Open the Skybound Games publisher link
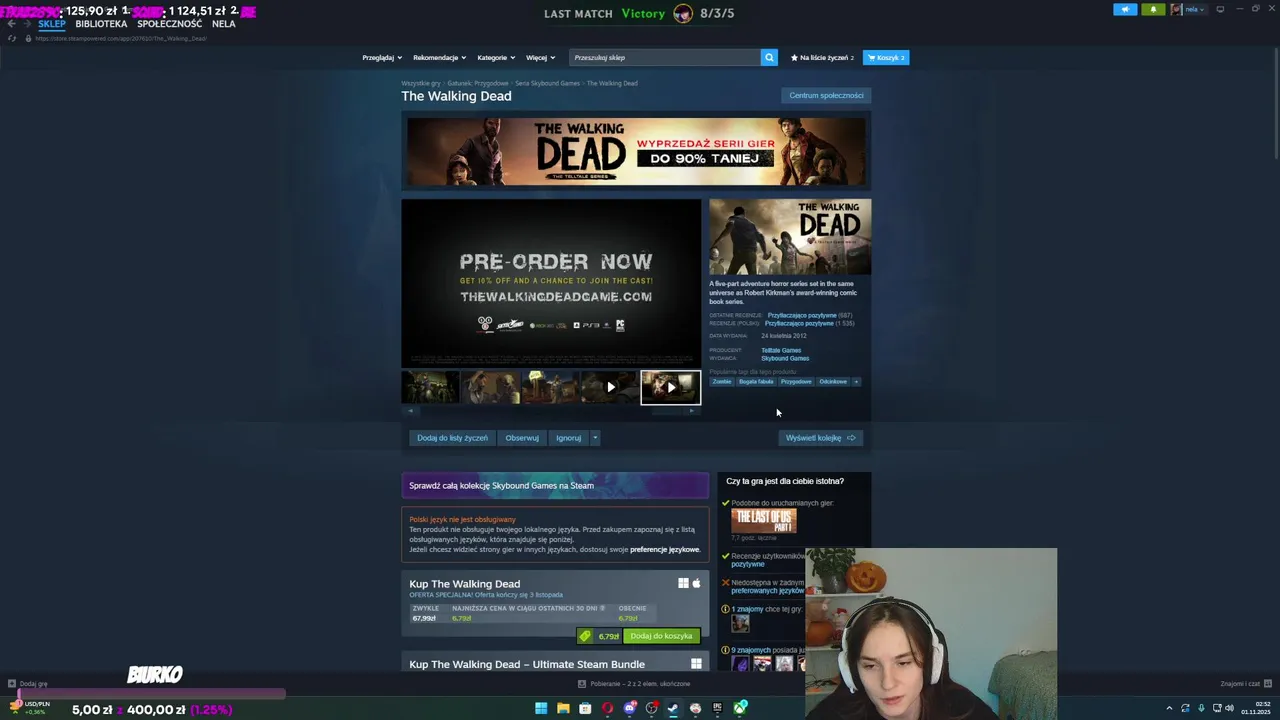The image size is (1280, 720). [x=785, y=358]
